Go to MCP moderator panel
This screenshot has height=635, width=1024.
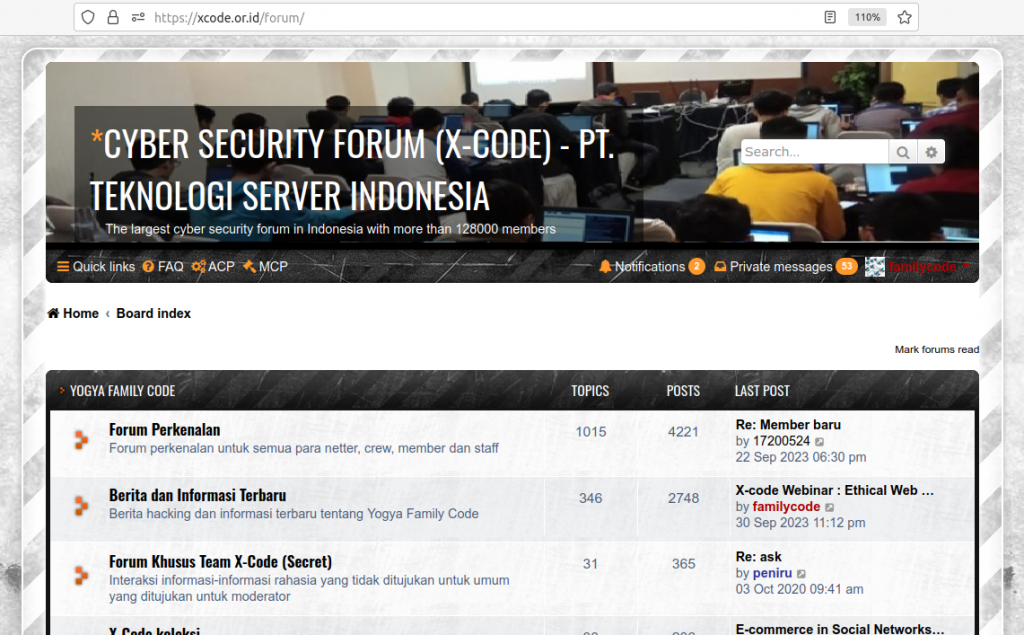pyautogui.click(x=265, y=267)
